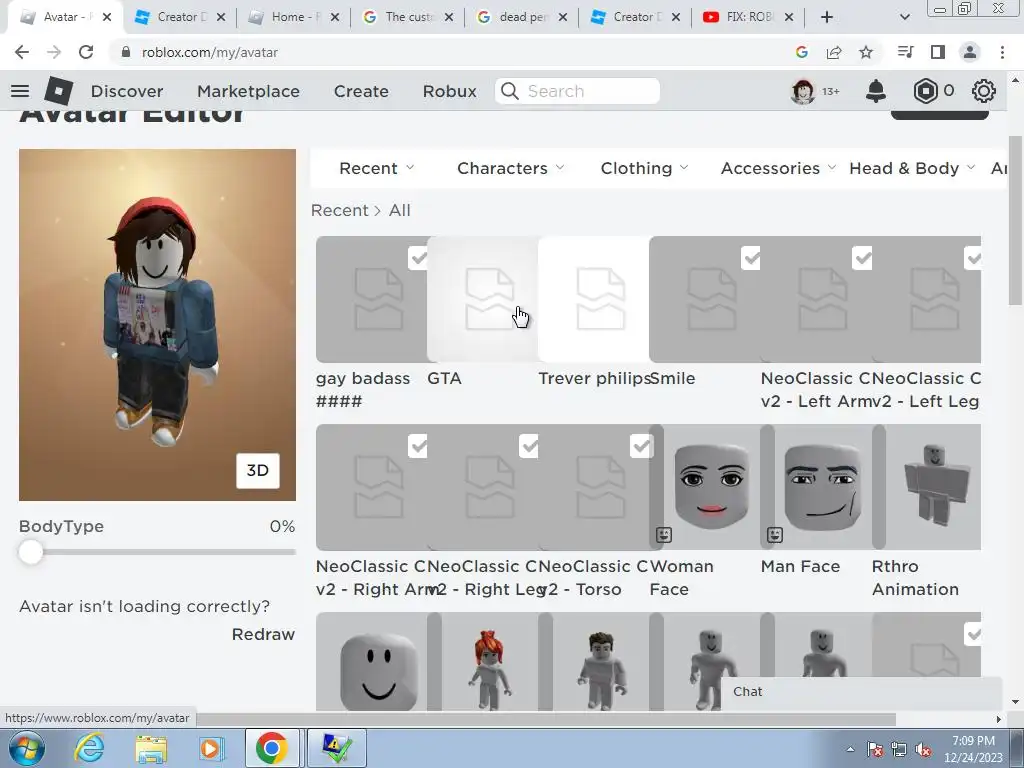
Task: Adjust the BodyType slider handle
Action: coord(30,552)
